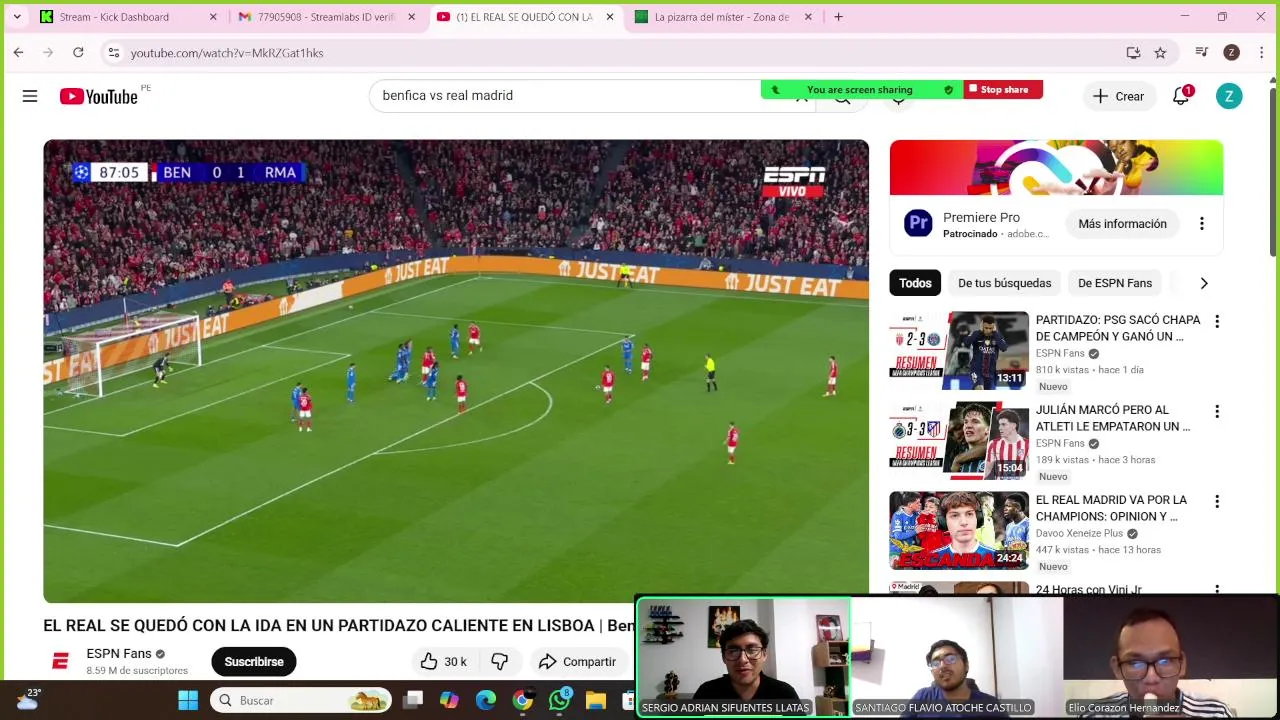The image size is (1280, 720).
Task: Close the La pizarra del míster tab
Action: [808, 17]
